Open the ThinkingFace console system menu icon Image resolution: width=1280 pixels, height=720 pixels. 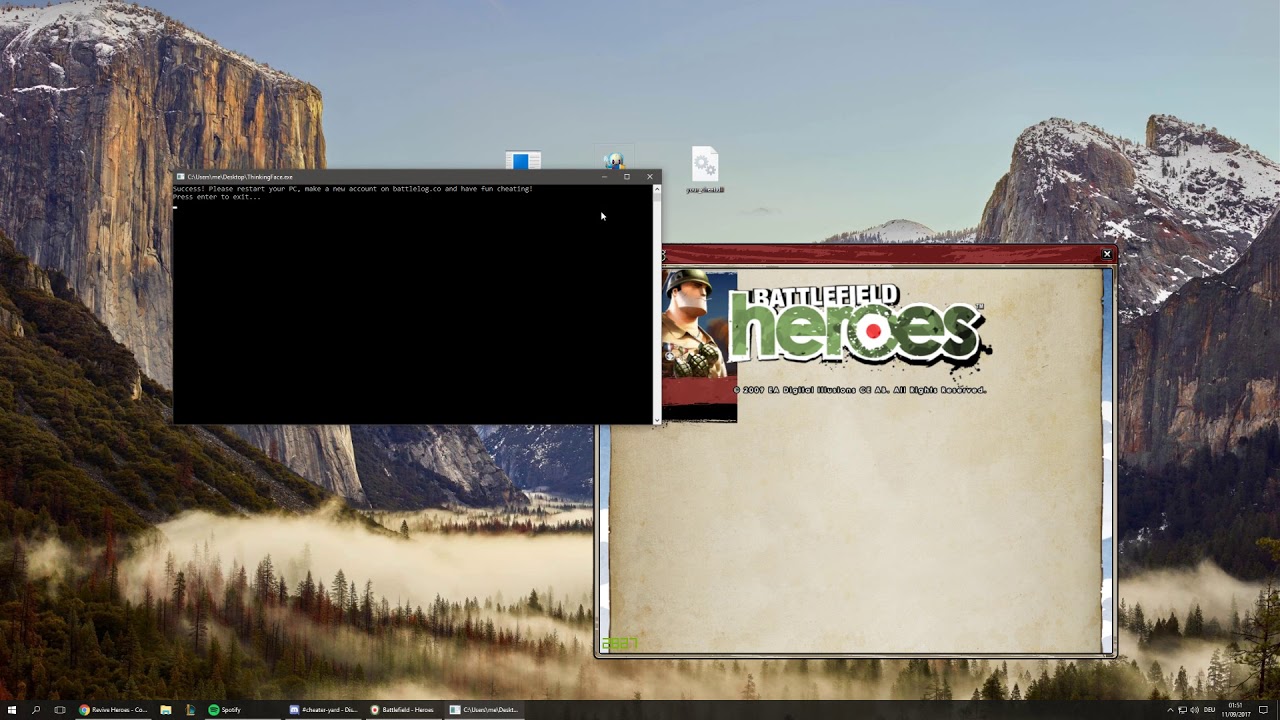pos(180,177)
